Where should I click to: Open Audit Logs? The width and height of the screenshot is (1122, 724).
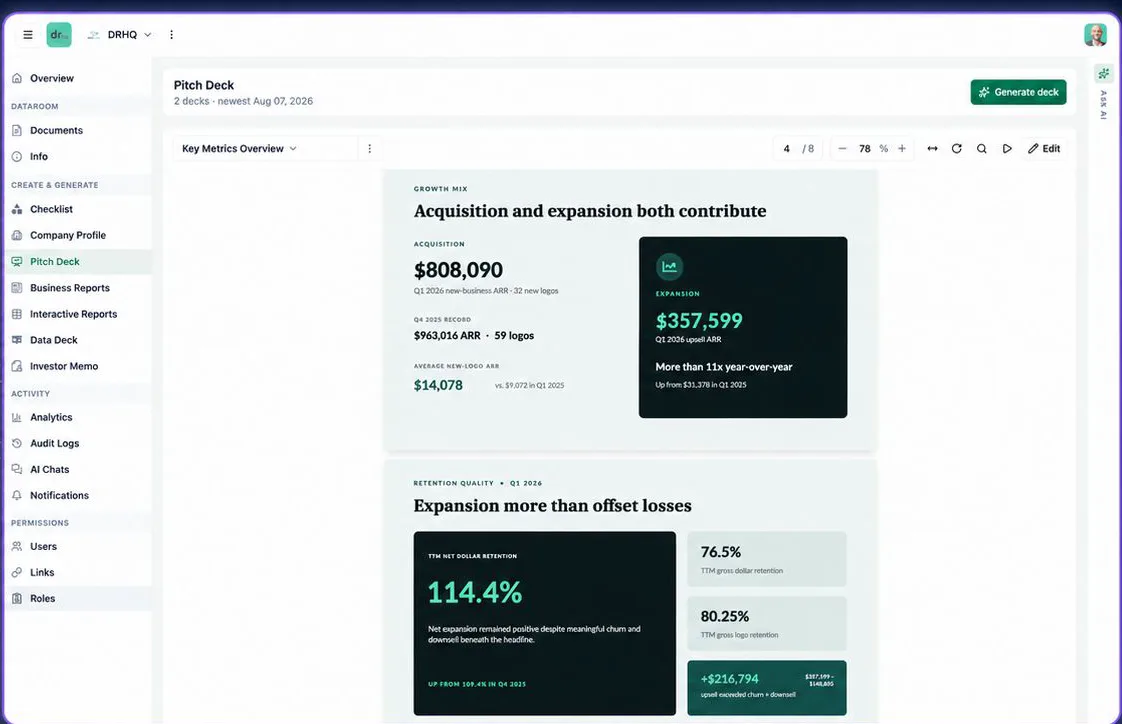point(77,443)
